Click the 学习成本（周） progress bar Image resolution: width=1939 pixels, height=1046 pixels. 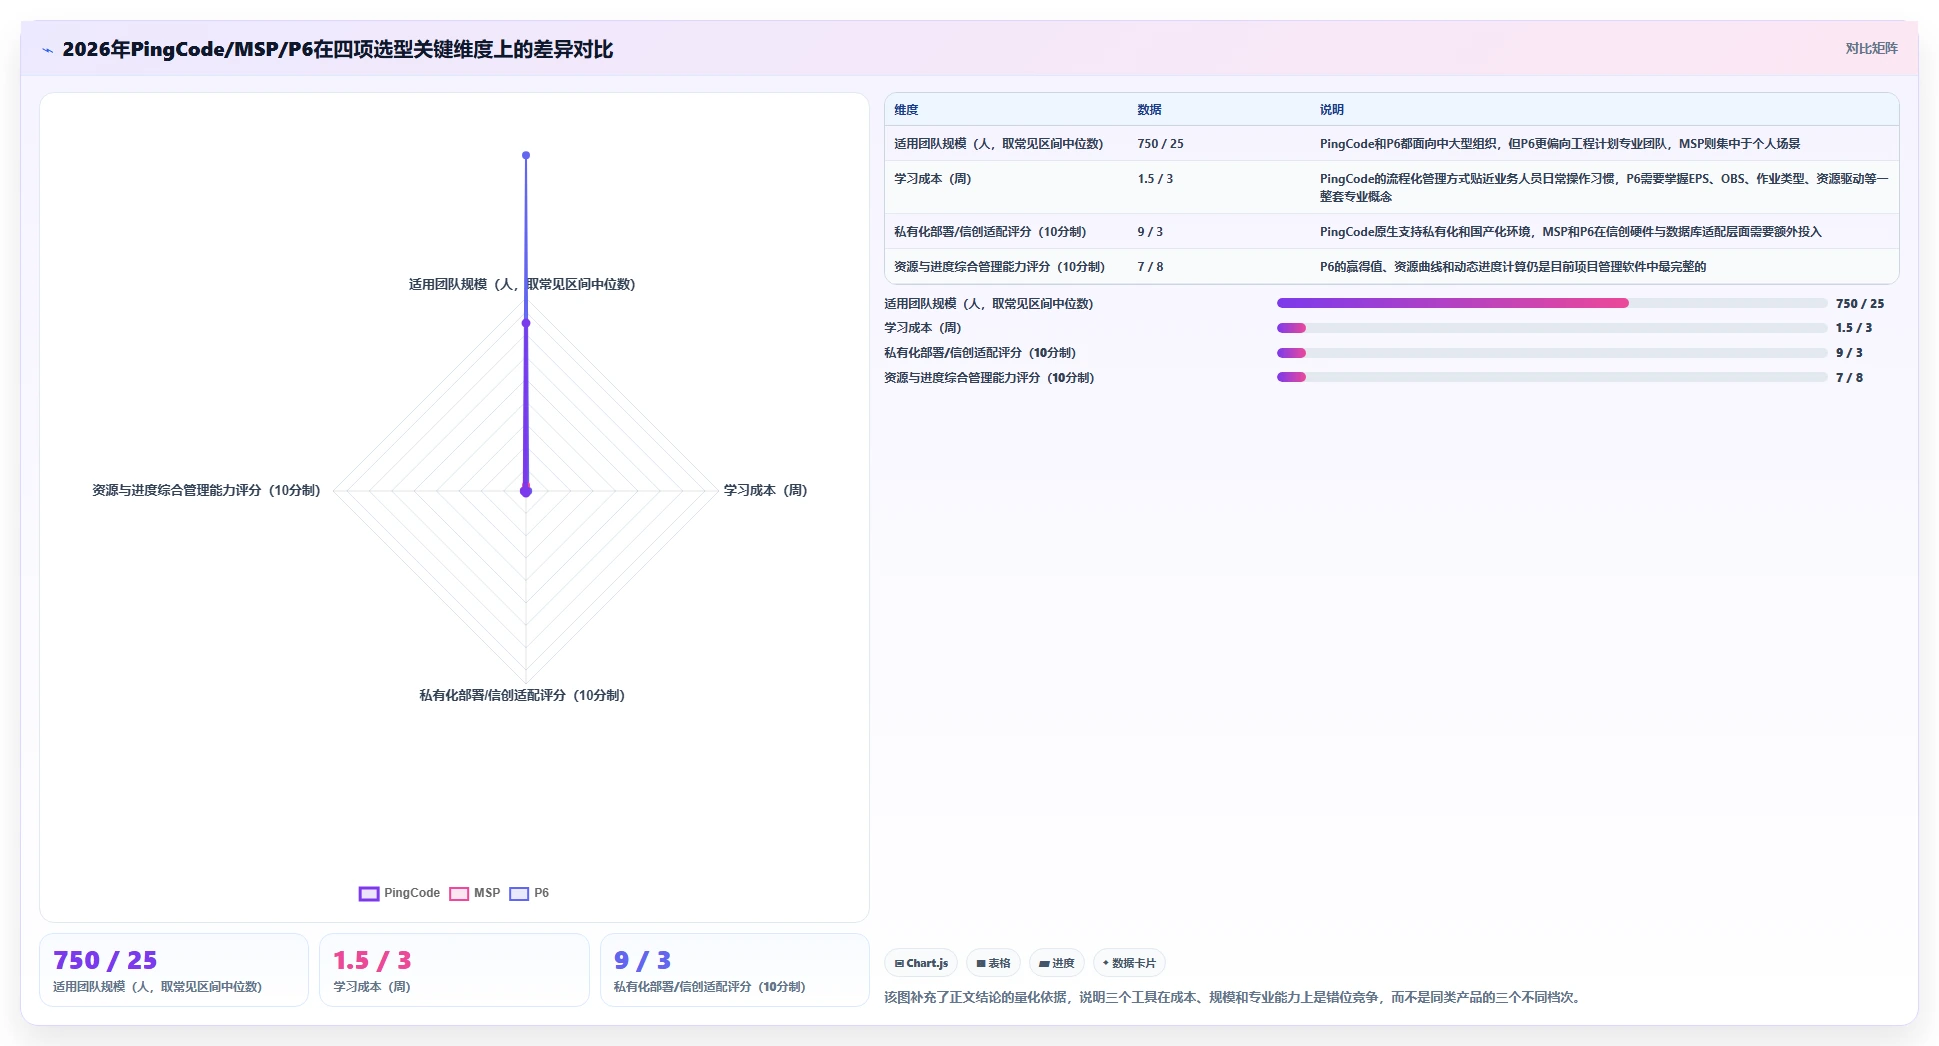[1552, 328]
